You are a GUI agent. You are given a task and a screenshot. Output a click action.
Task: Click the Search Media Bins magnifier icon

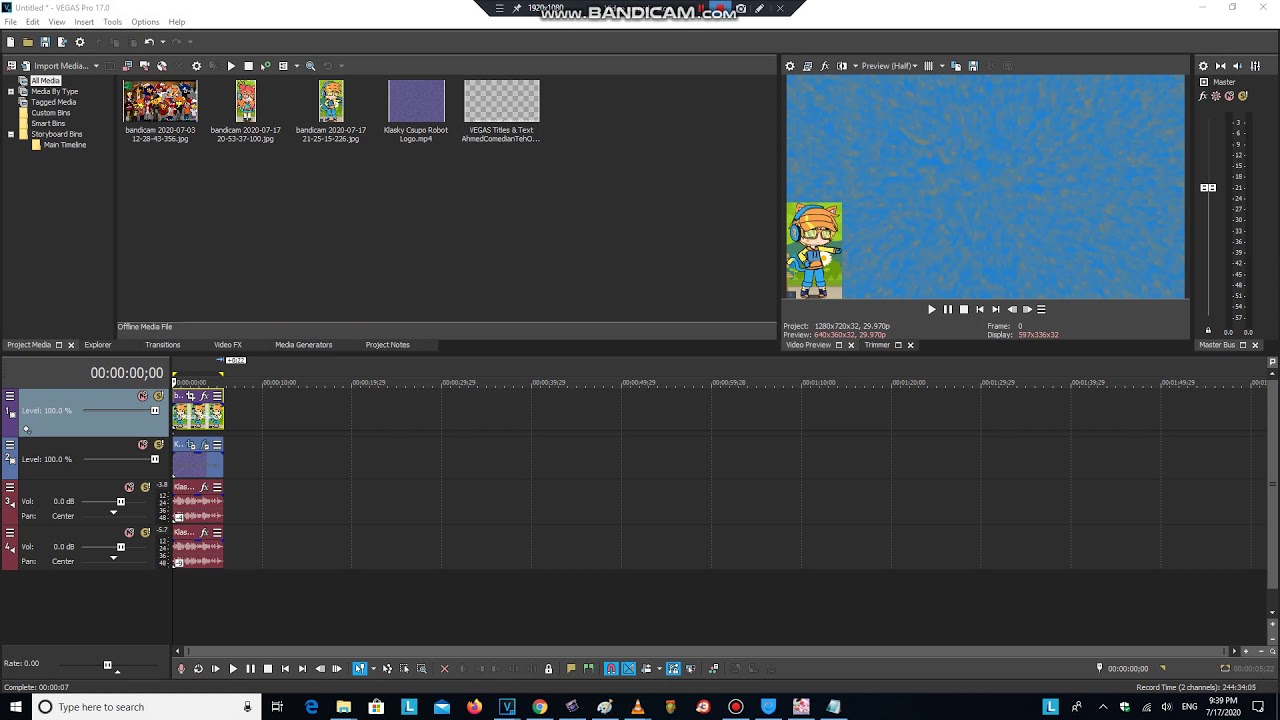click(x=310, y=66)
